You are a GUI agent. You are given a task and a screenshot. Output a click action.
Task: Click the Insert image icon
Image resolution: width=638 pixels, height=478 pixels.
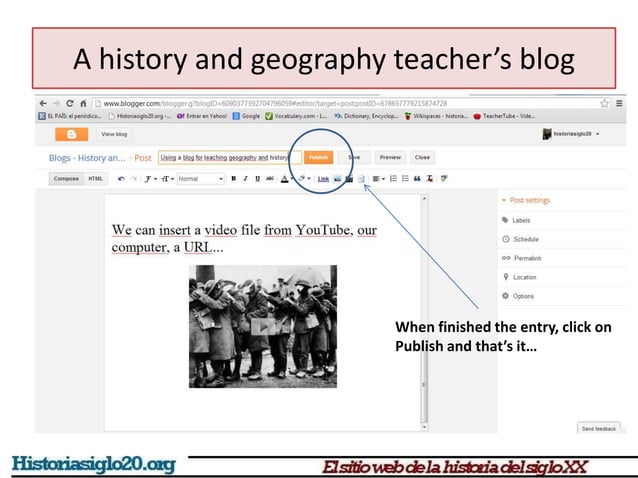337,179
